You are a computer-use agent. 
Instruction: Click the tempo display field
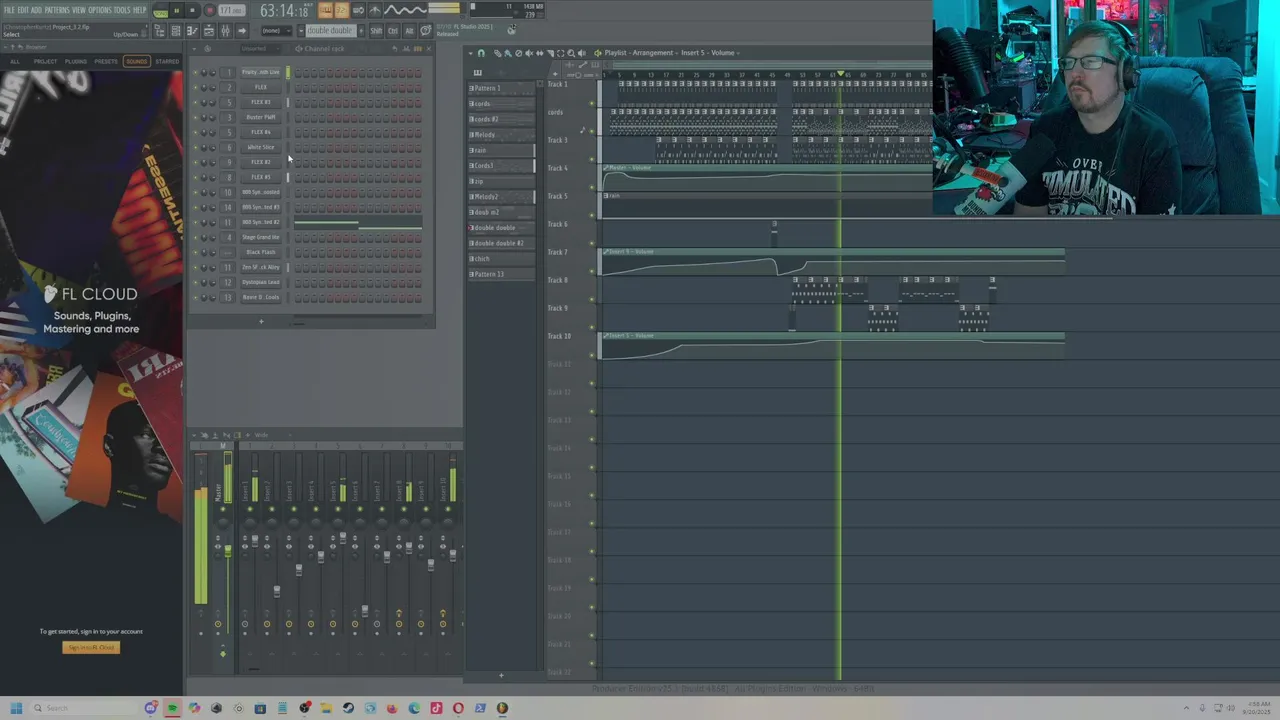(231, 10)
